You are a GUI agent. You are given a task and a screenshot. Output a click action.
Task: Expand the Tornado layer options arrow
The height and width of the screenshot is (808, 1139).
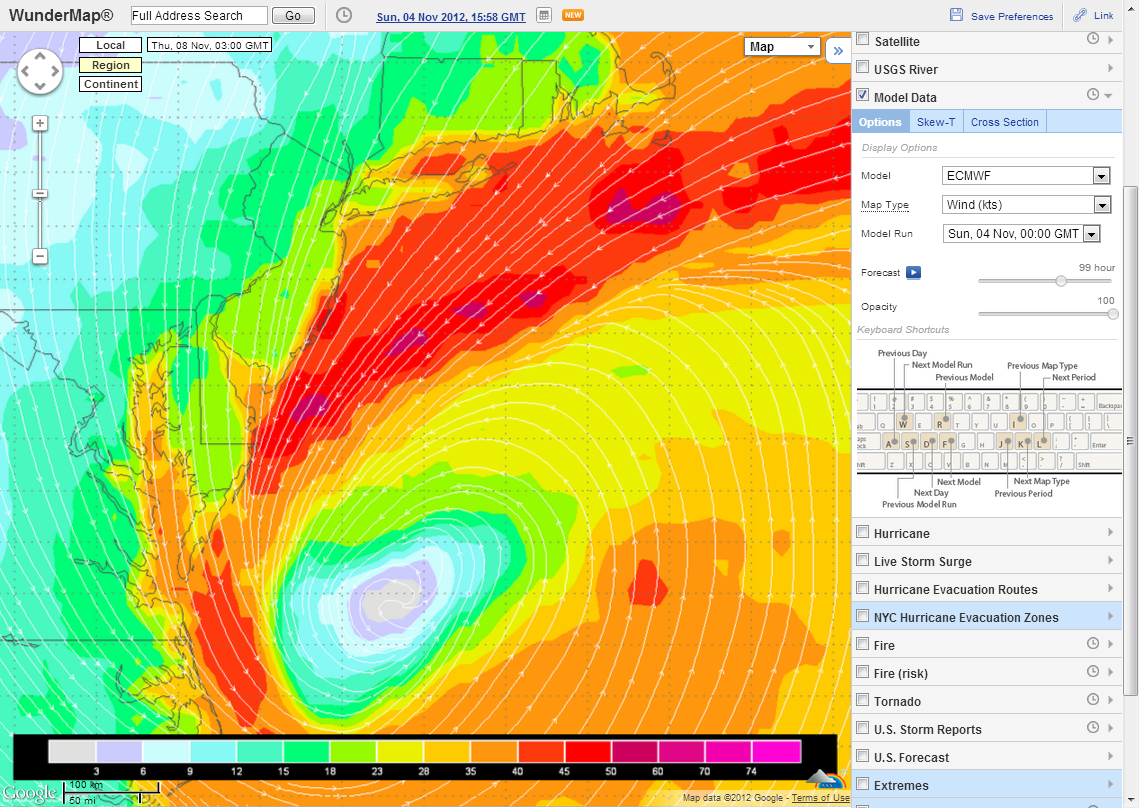(1111, 700)
